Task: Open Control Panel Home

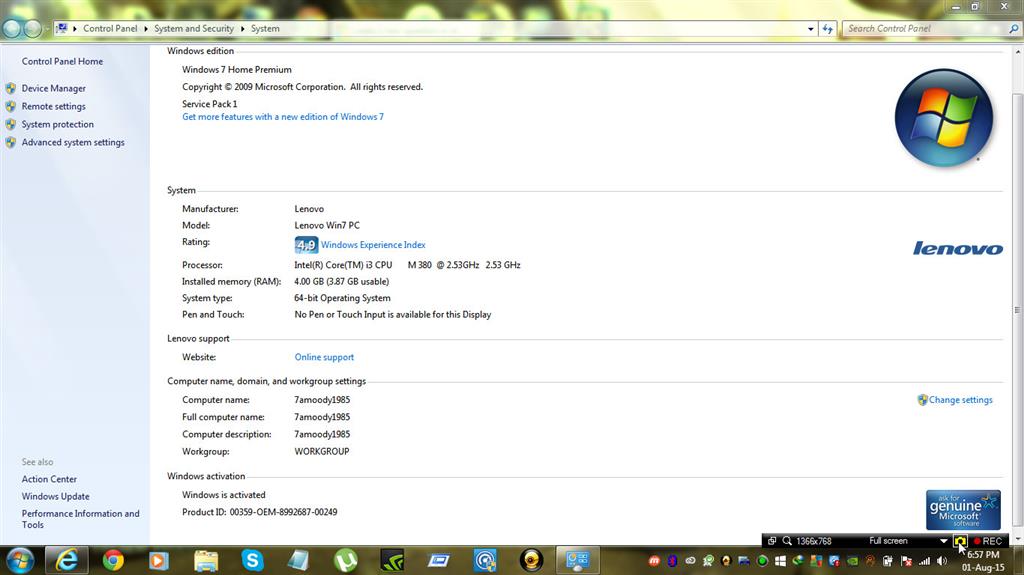Action: (62, 61)
